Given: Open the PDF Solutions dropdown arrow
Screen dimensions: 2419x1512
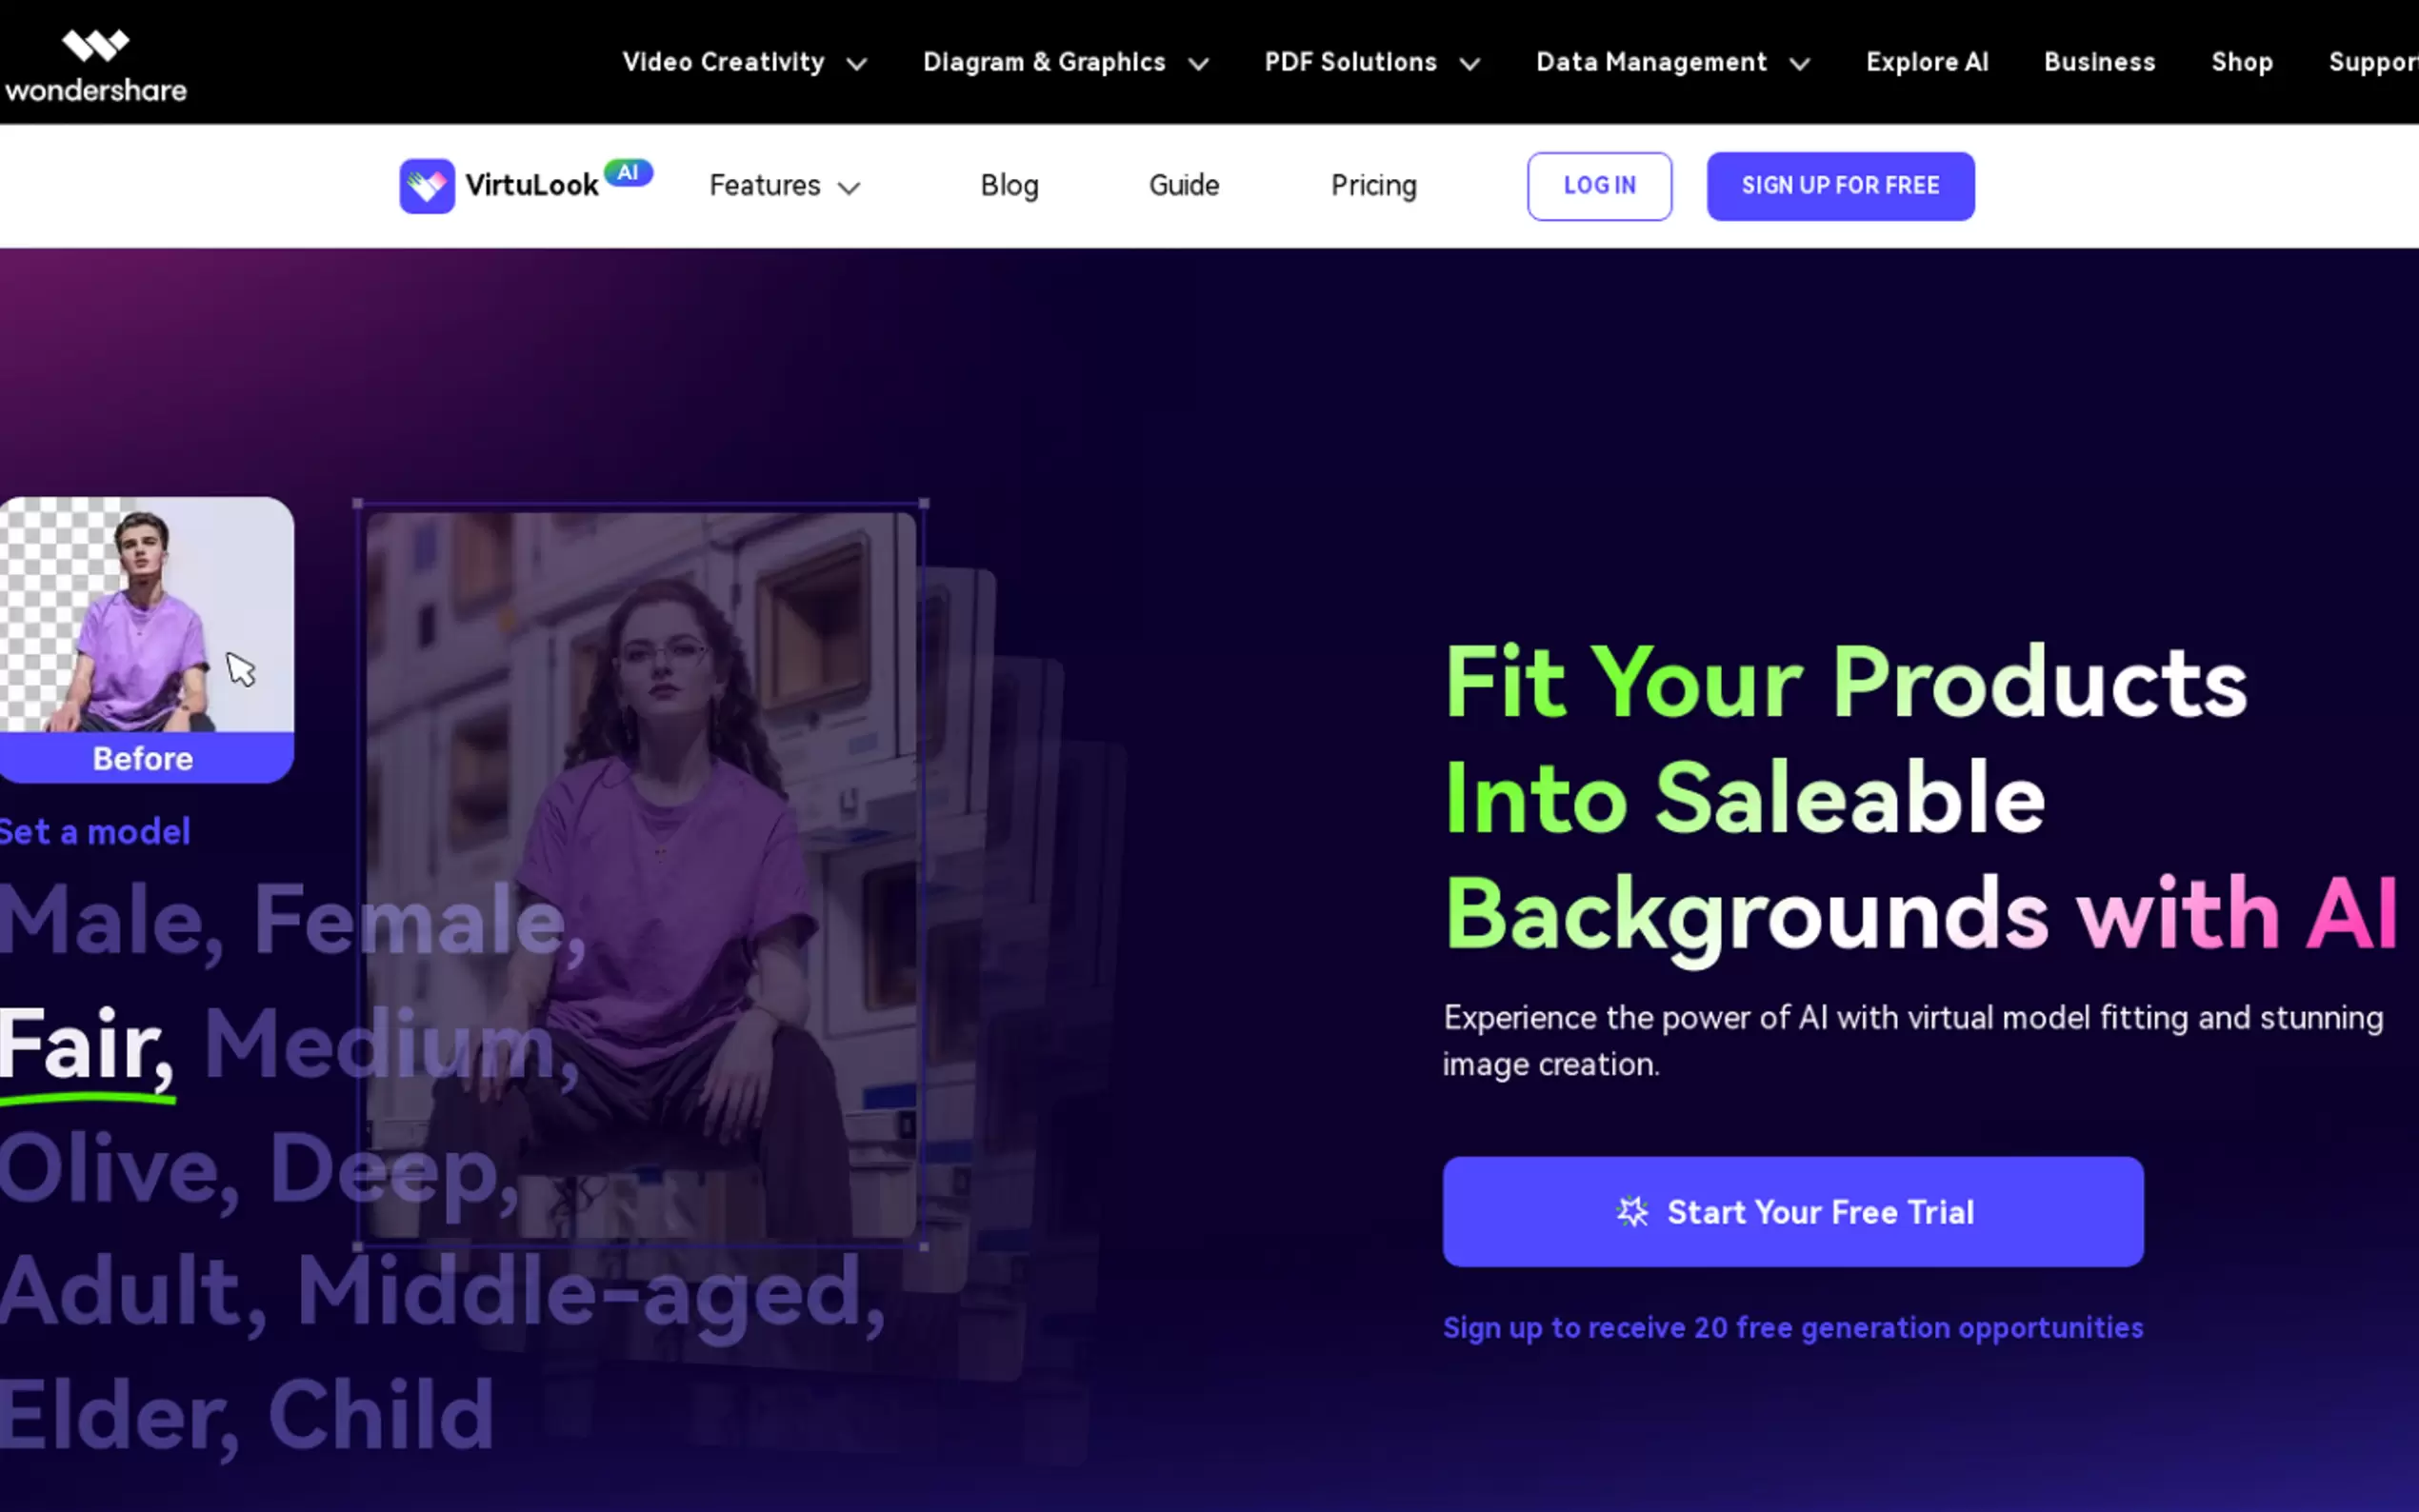Looking at the screenshot, I should click(1469, 64).
